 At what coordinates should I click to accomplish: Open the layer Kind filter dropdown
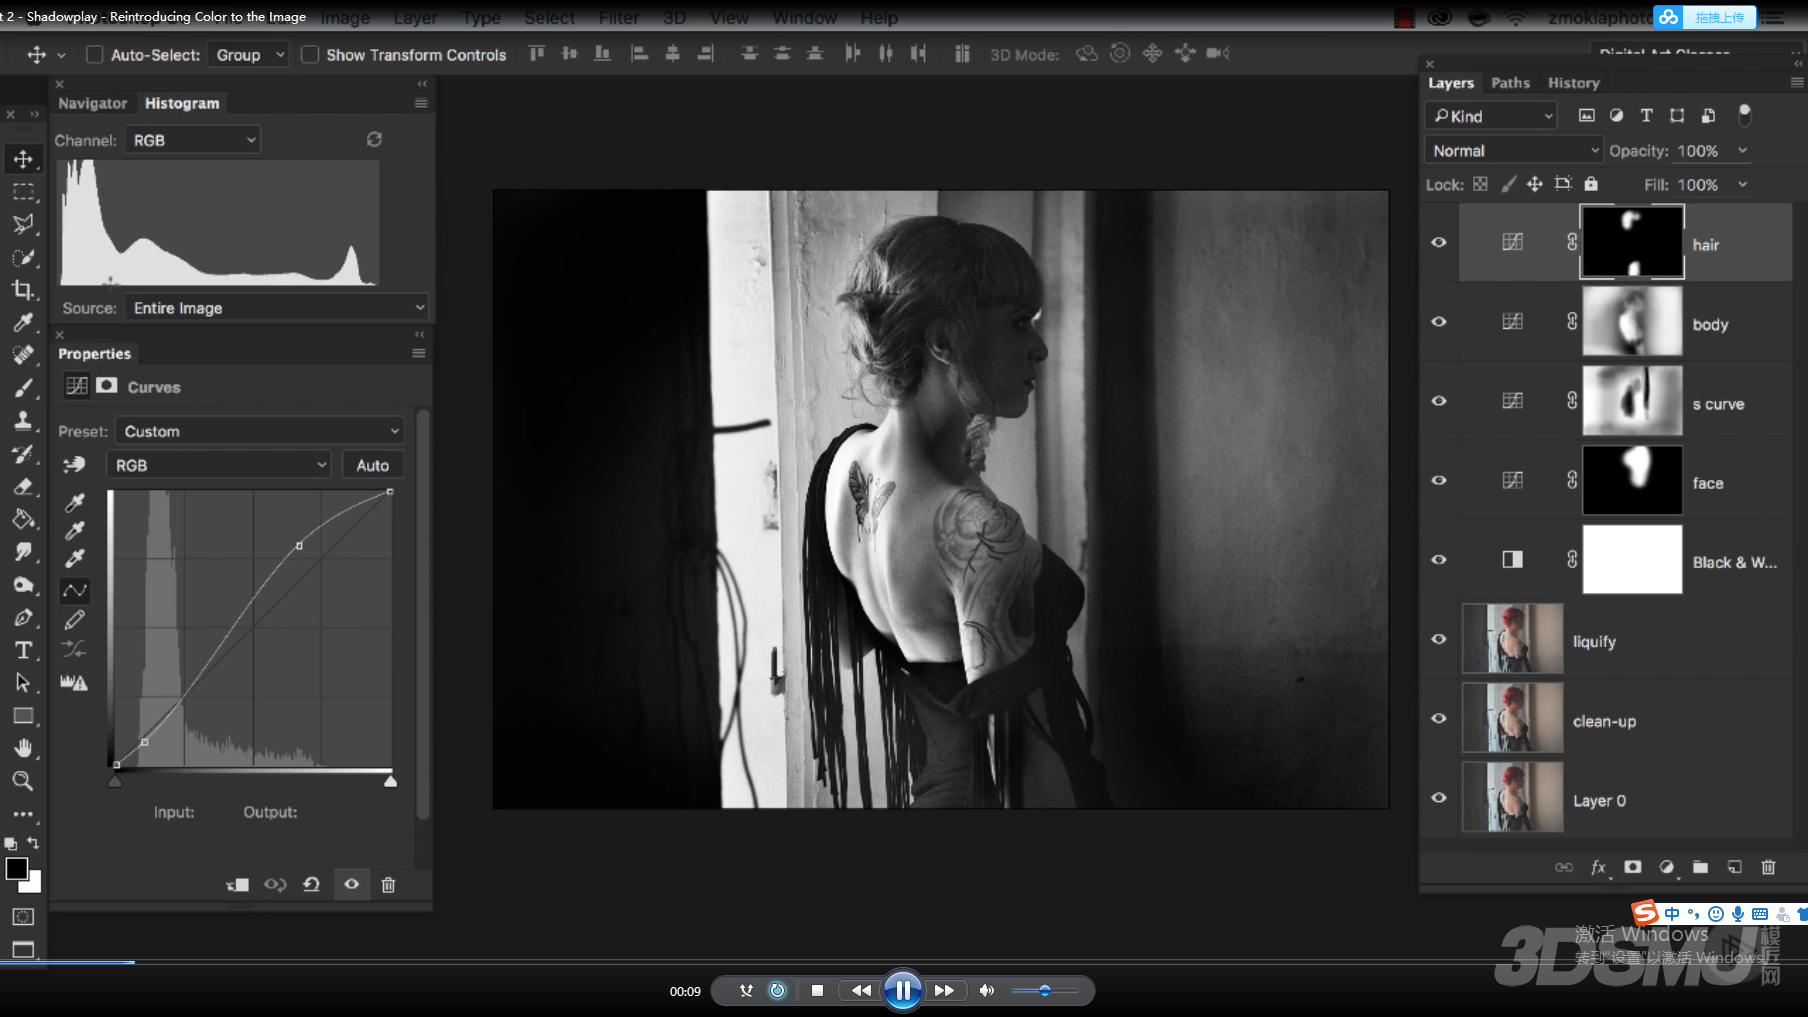tap(1491, 116)
